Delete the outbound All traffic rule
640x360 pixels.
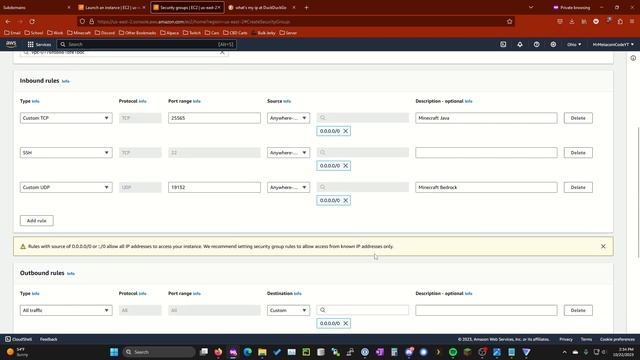point(578,310)
